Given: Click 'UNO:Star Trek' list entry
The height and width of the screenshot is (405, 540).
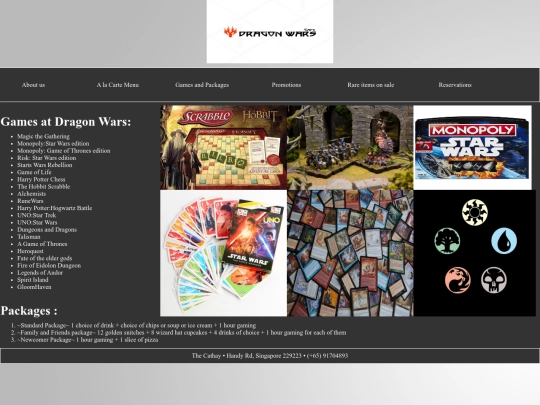Looking at the screenshot, I should tap(37, 215).
